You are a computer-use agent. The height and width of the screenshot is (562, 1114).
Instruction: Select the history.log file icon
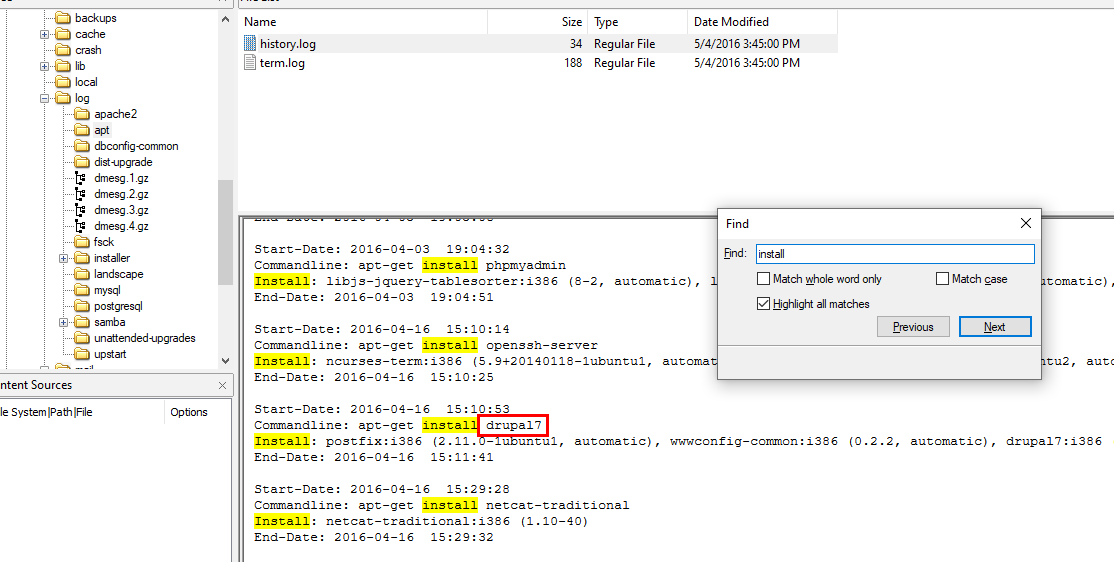click(x=249, y=43)
